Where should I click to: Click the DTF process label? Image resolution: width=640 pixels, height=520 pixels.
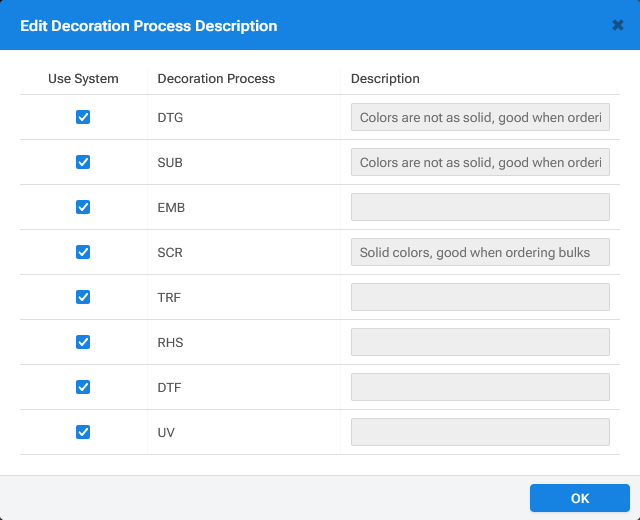click(x=169, y=387)
